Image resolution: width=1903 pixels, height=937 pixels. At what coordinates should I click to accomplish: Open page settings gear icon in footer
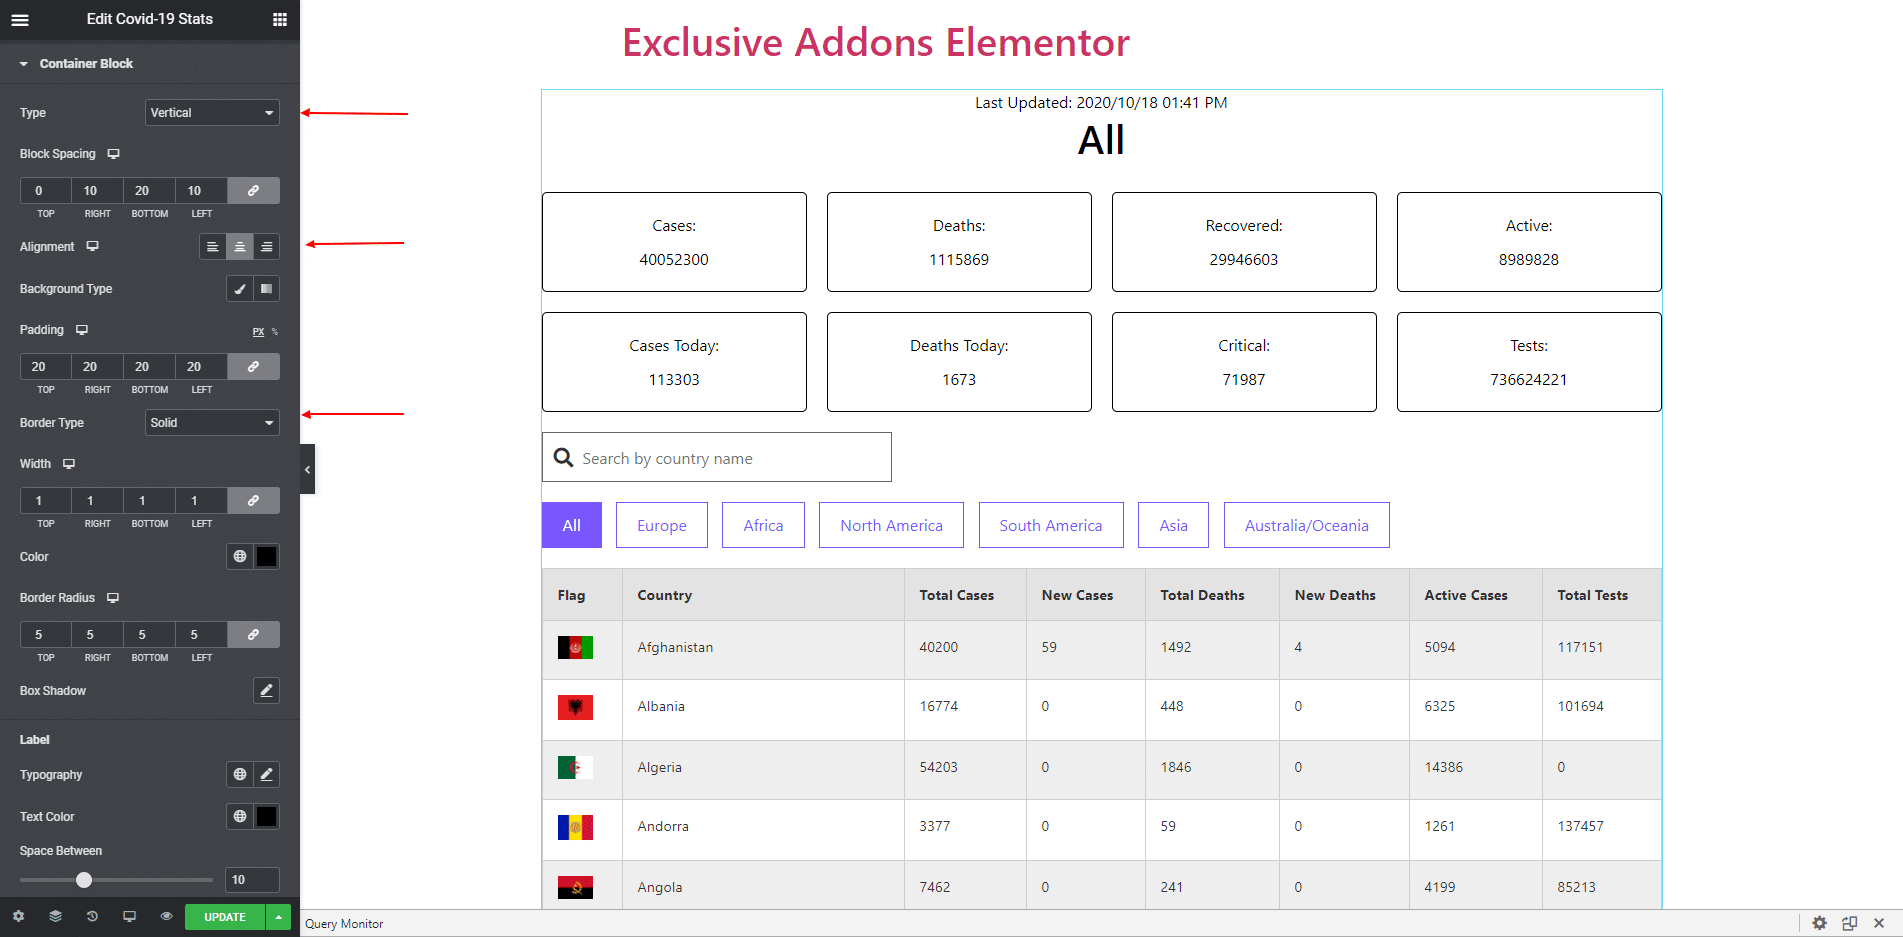18,916
